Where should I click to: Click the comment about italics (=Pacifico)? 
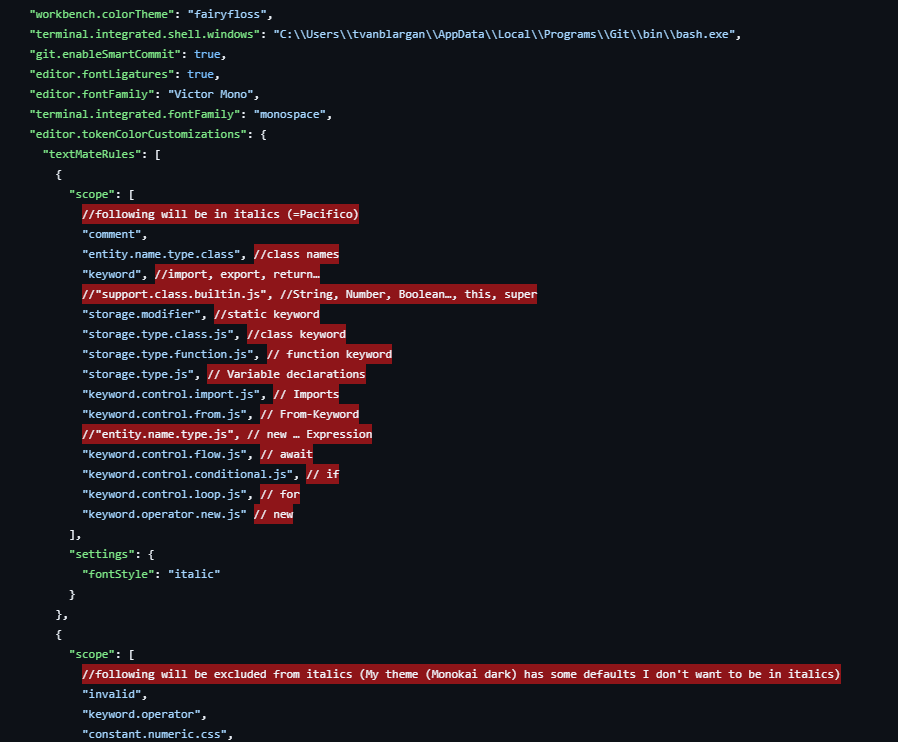(x=220, y=214)
